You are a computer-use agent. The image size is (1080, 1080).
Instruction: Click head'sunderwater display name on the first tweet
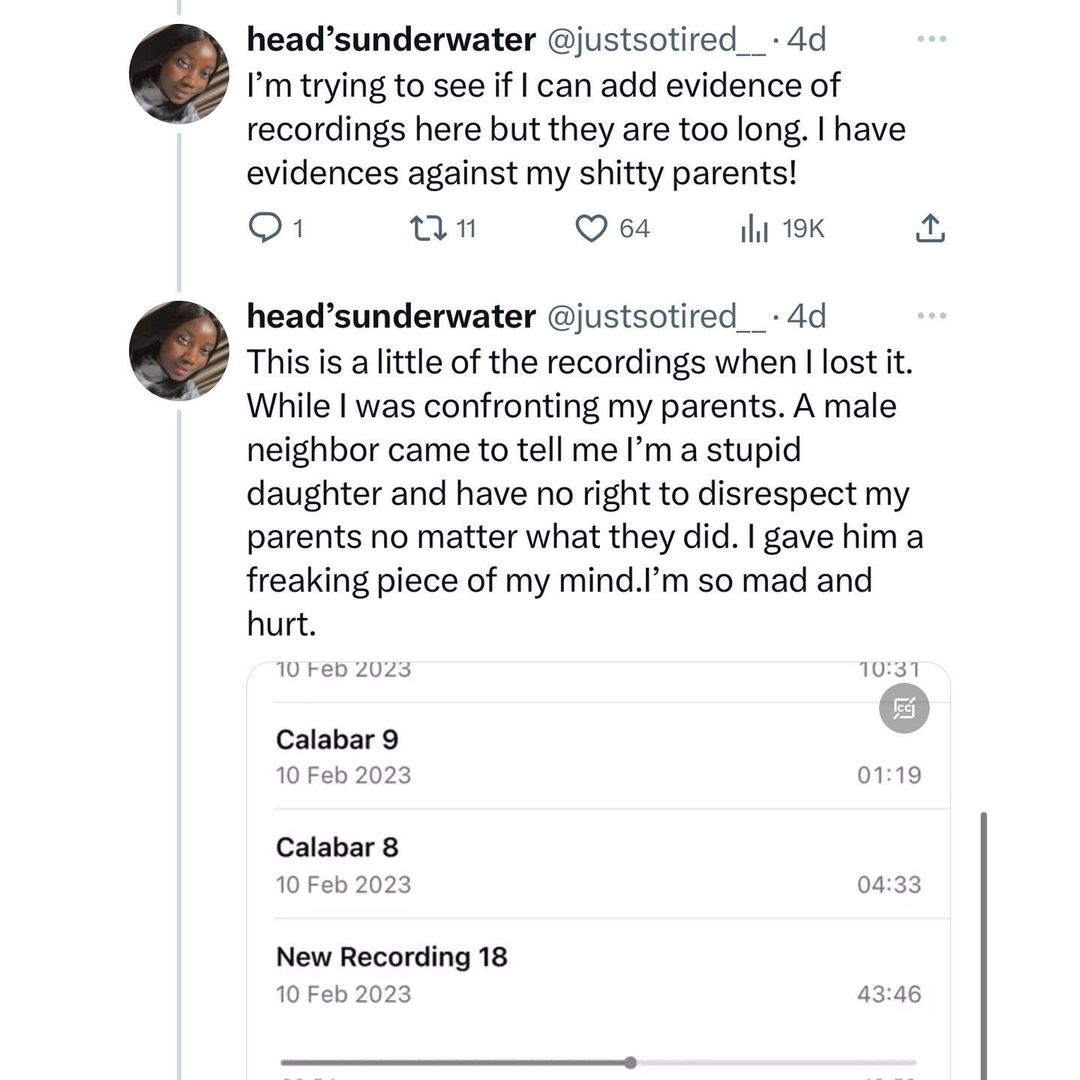pos(391,40)
